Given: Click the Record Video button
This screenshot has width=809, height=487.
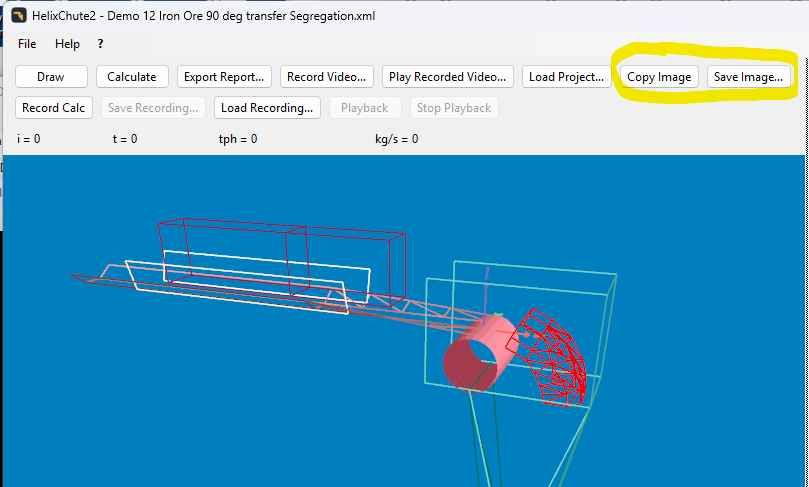Looking at the screenshot, I should [327, 77].
